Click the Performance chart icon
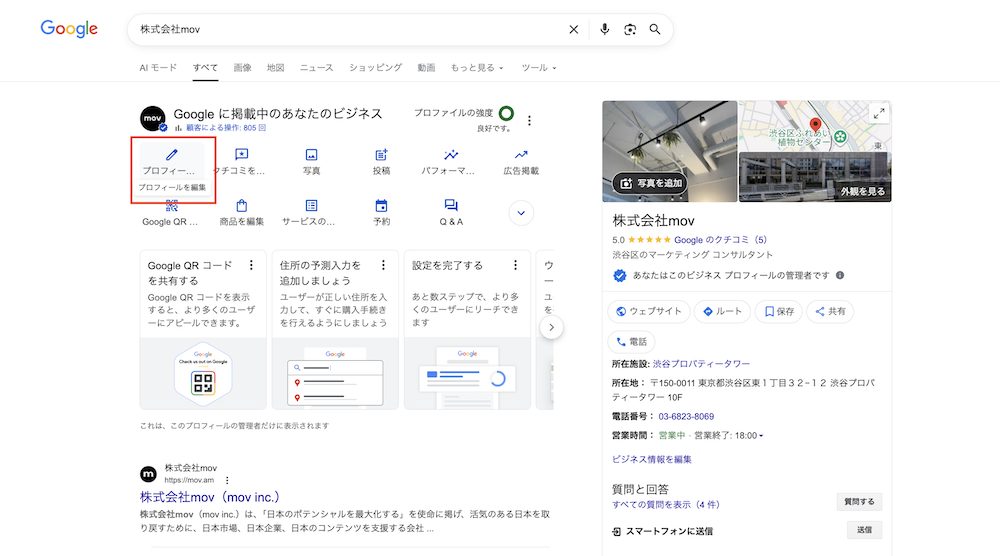This screenshot has width=1000, height=556. (451, 156)
